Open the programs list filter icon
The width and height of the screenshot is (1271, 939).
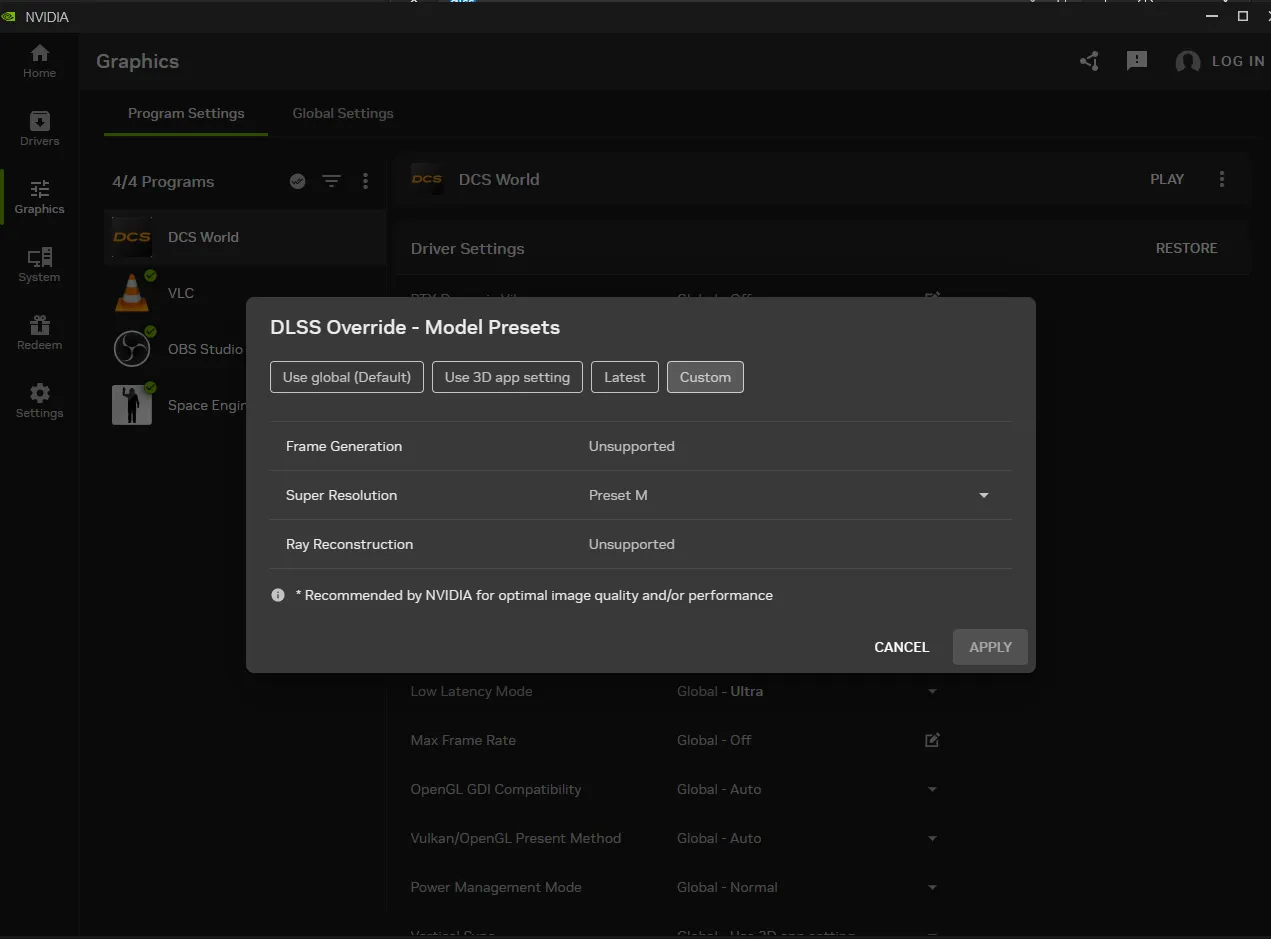[x=331, y=181]
